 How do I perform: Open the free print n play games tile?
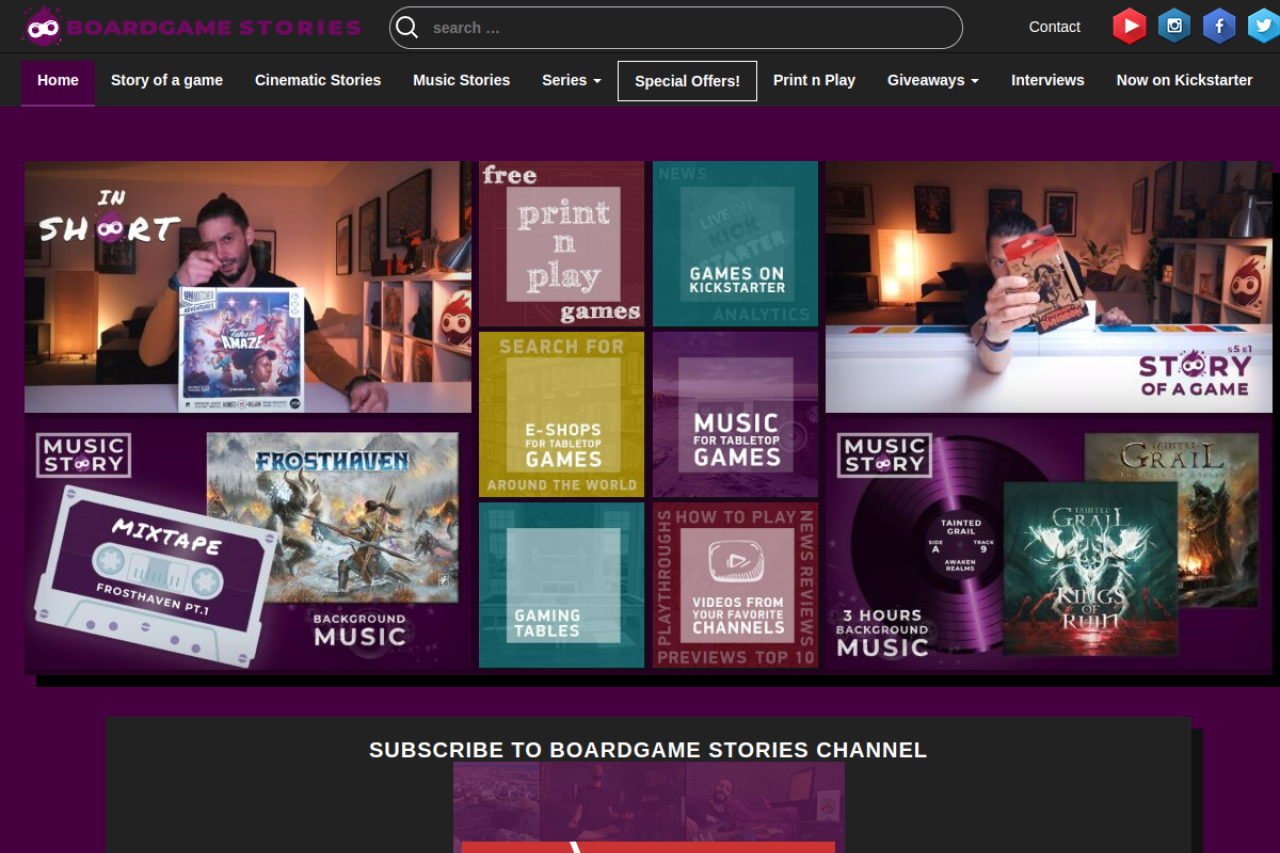(561, 244)
